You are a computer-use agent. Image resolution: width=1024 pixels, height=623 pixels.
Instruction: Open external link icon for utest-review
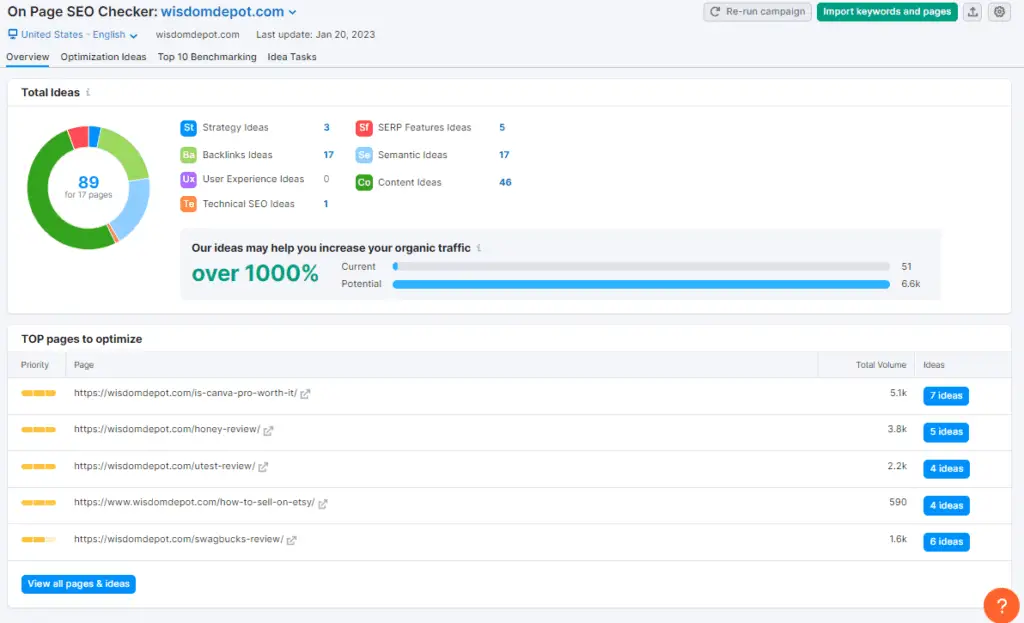pos(263,467)
